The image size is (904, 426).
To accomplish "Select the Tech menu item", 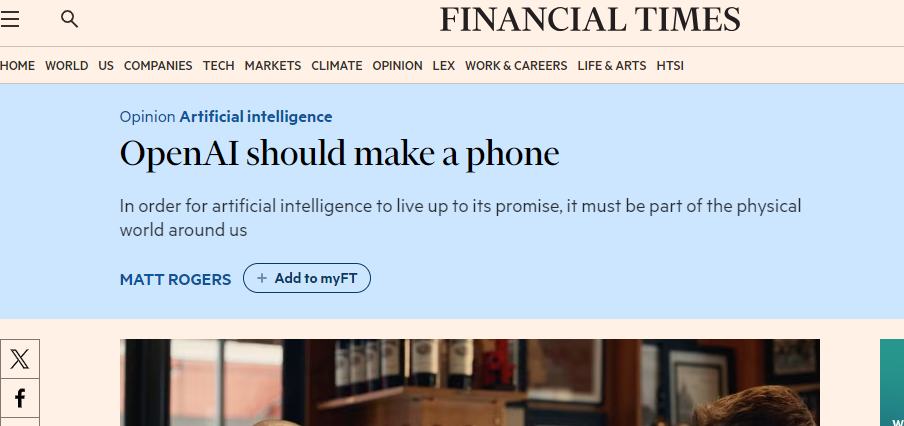I will 218,66.
